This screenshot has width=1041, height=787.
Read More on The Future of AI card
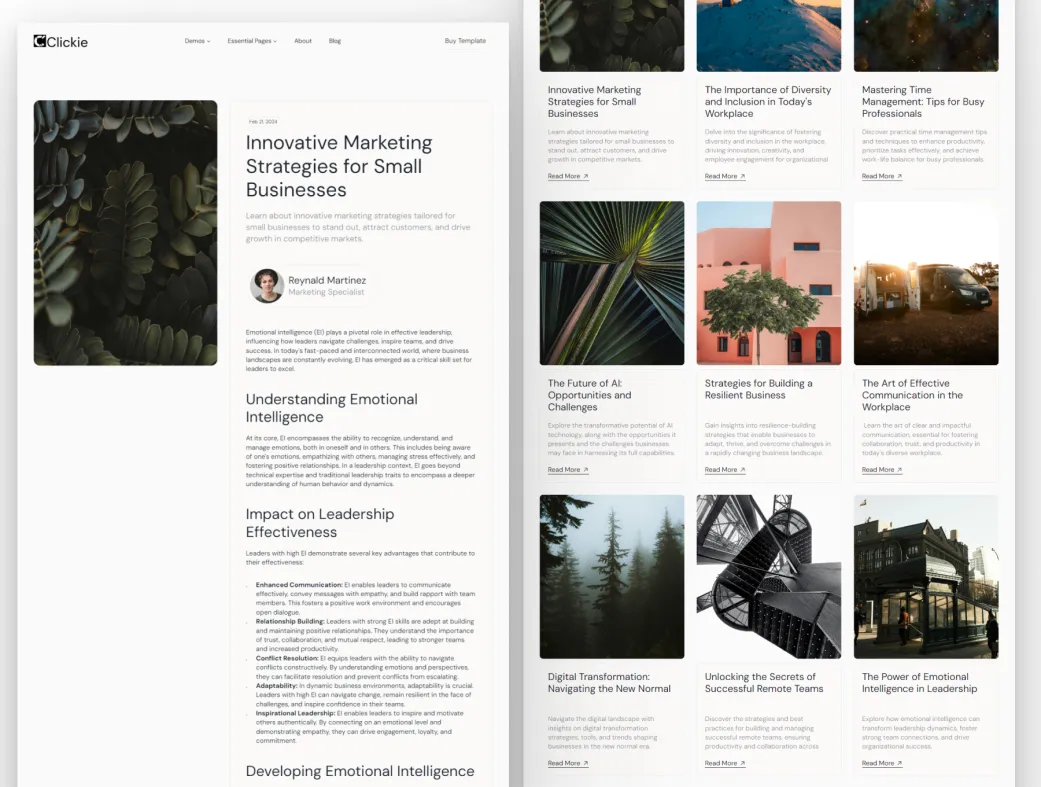pyautogui.click(x=568, y=470)
